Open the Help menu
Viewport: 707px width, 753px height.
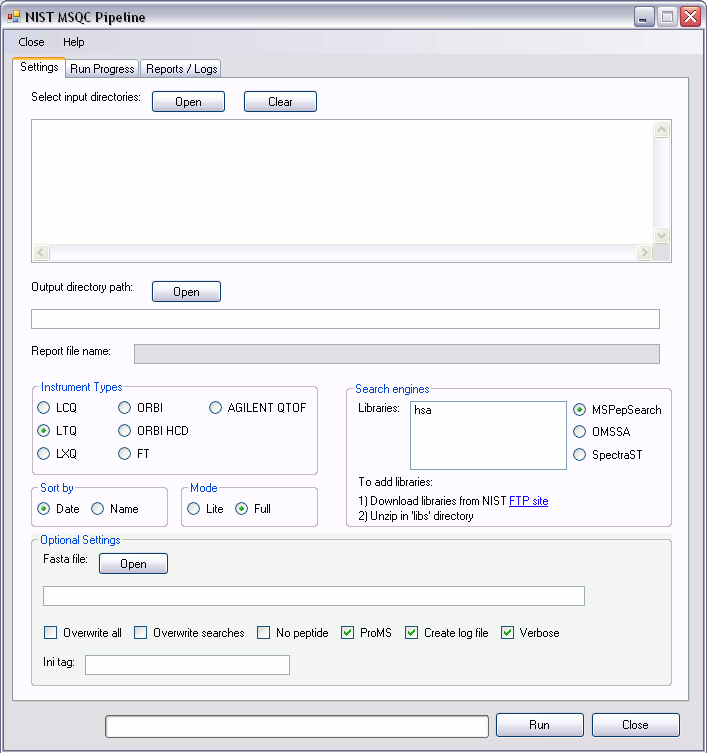74,42
